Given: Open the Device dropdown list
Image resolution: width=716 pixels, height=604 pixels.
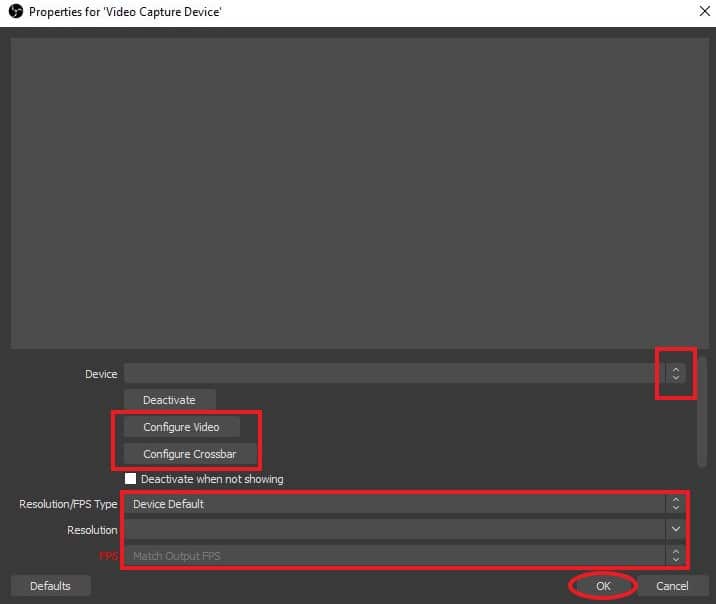Looking at the screenshot, I should coord(390,374).
